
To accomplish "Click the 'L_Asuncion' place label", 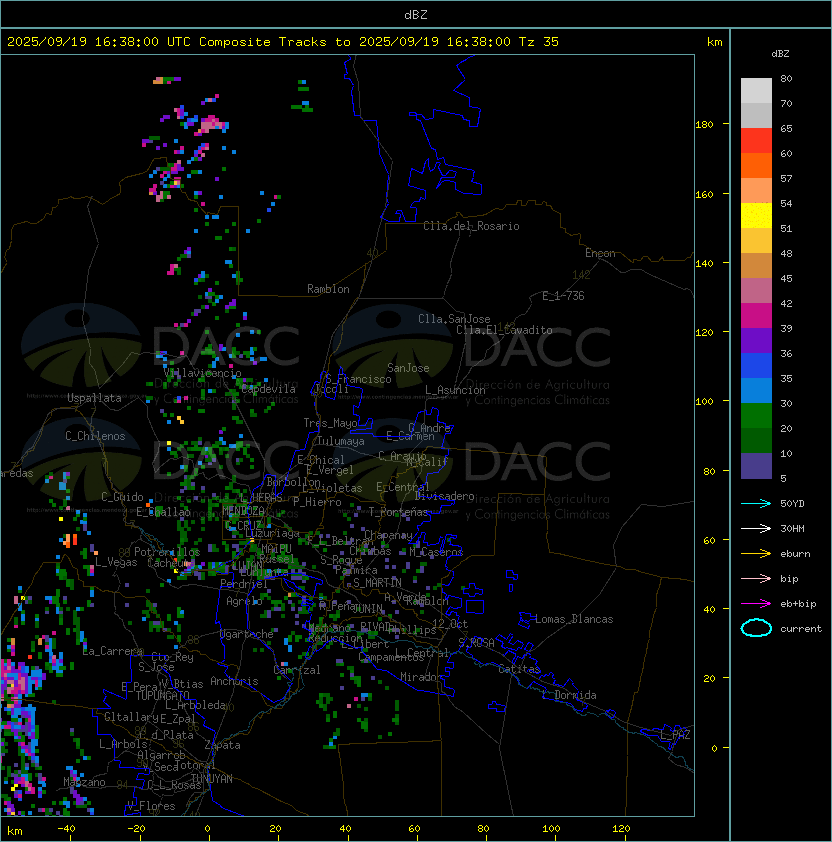I will (455, 390).
